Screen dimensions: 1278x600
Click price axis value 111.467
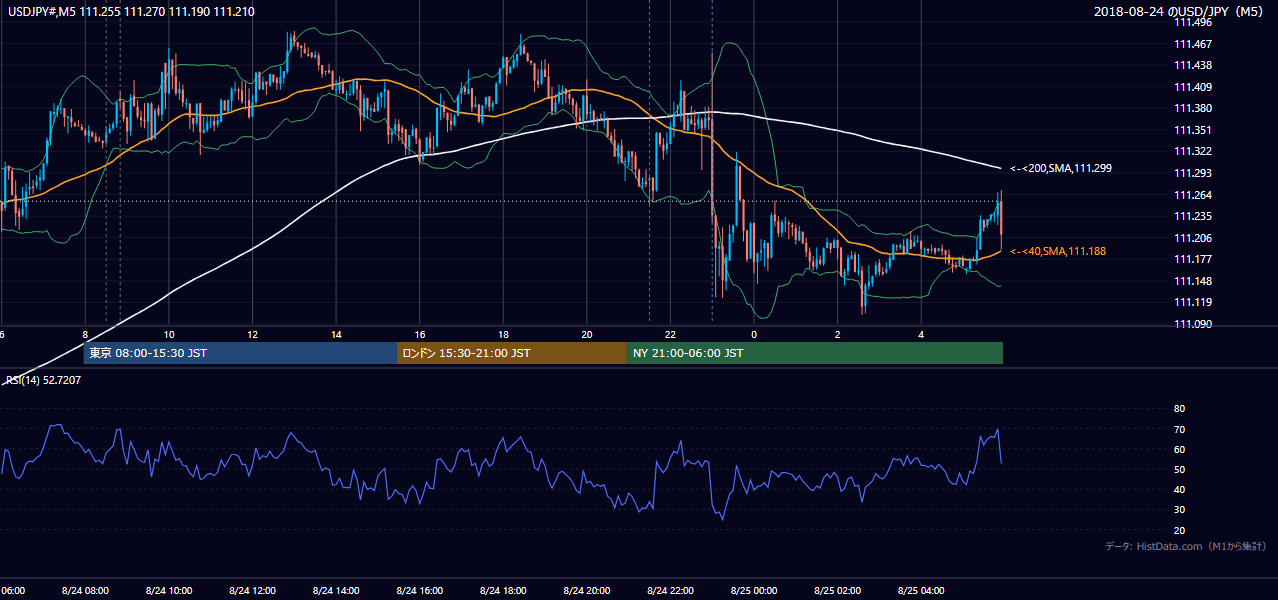tap(1194, 44)
